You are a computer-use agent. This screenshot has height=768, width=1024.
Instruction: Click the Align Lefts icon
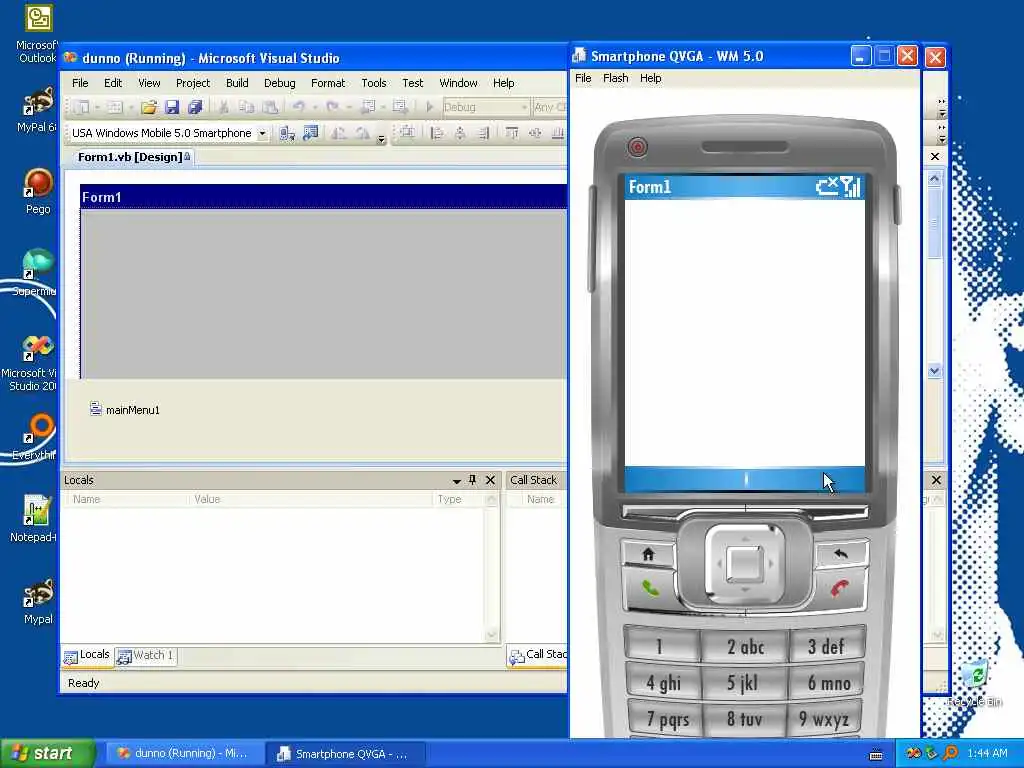pos(437,133)
